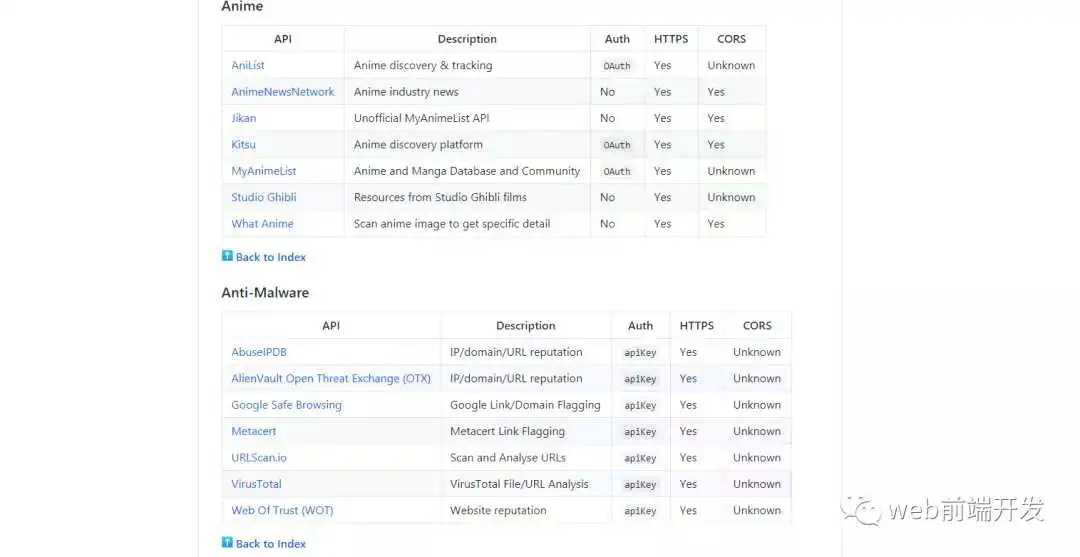
Task: Click the OAuth tag in AniList row
Action: (617, 66)
